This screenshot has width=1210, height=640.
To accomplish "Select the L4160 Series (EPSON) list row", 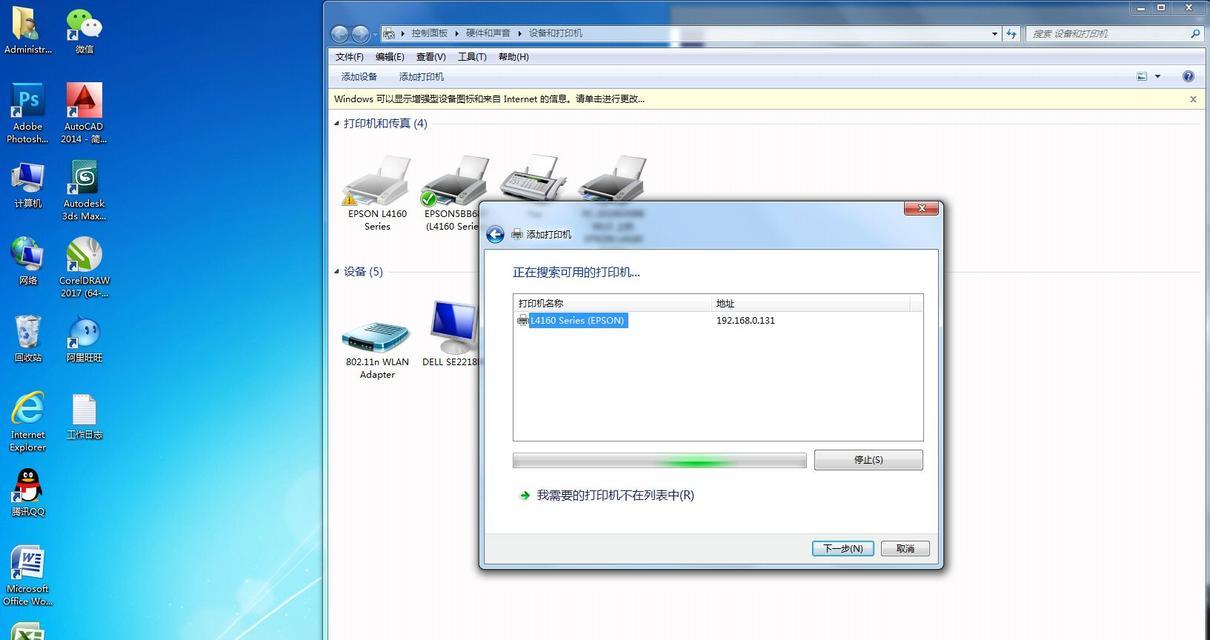I will click(718, 320).
